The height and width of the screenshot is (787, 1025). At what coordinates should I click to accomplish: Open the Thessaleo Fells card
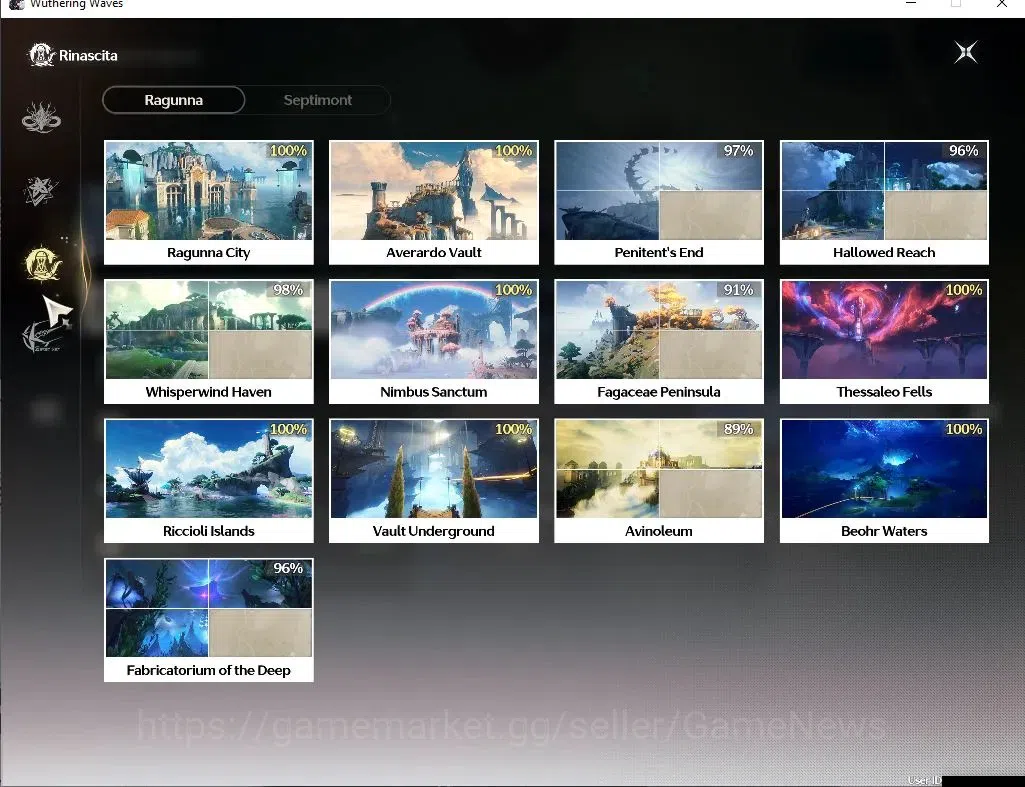pyautogui.click(x=884, y=342)
